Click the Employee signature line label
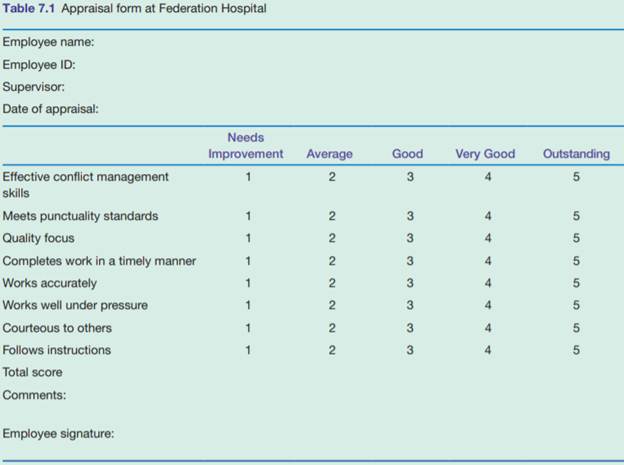This screenshot has width=624, height=465. coord(59,434)
